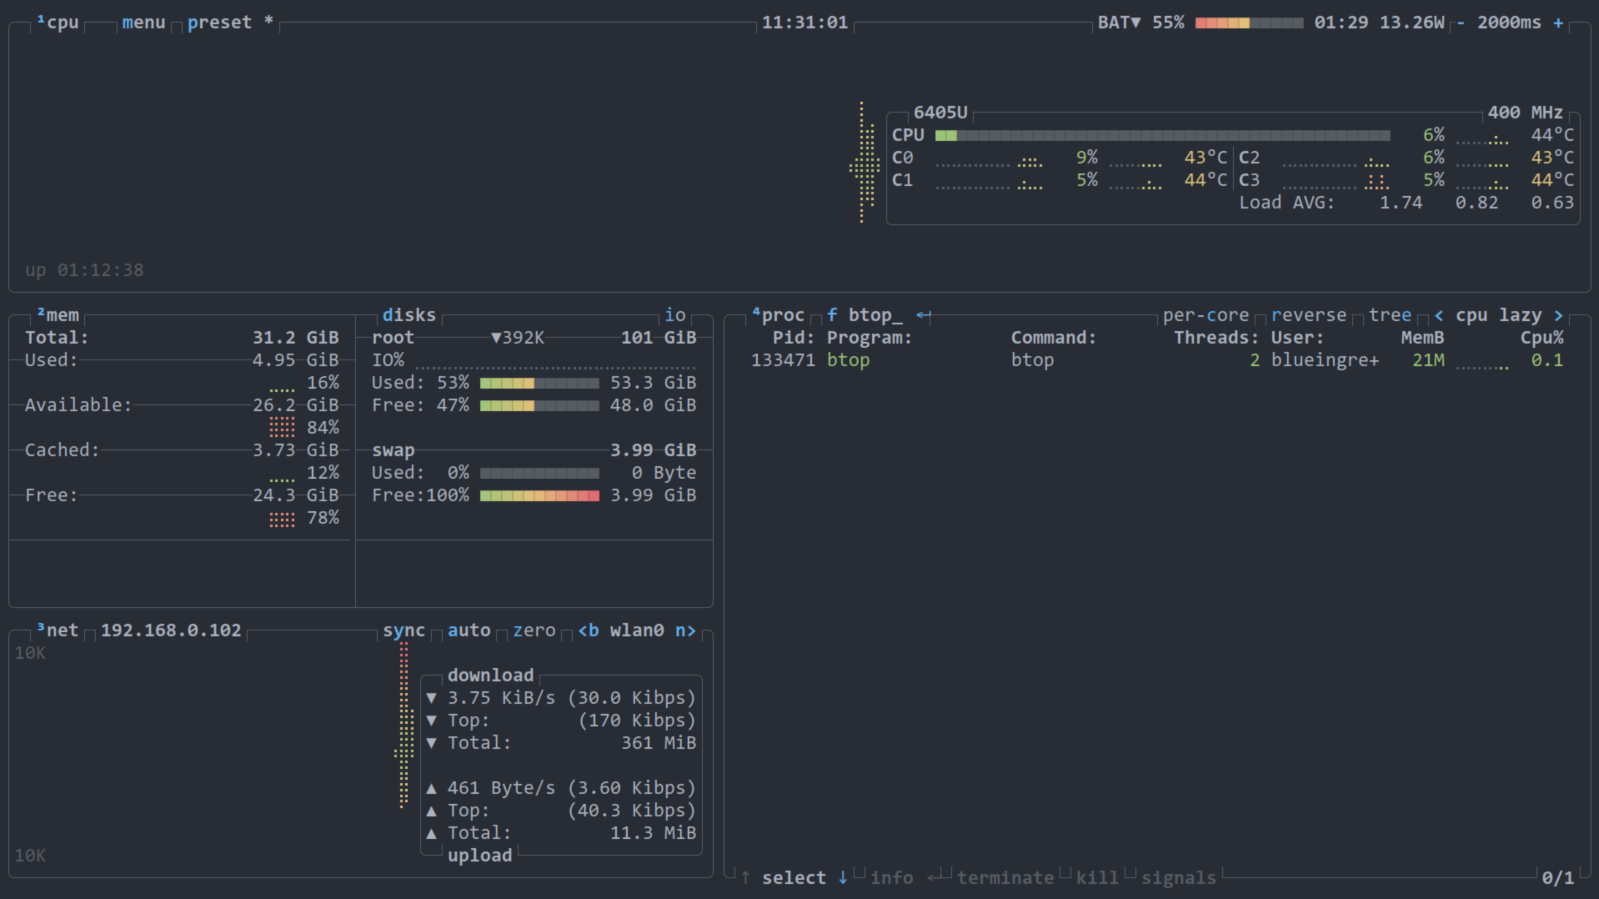Toggle disks io mode
1599x899 pixels.
tap(675, 315)
